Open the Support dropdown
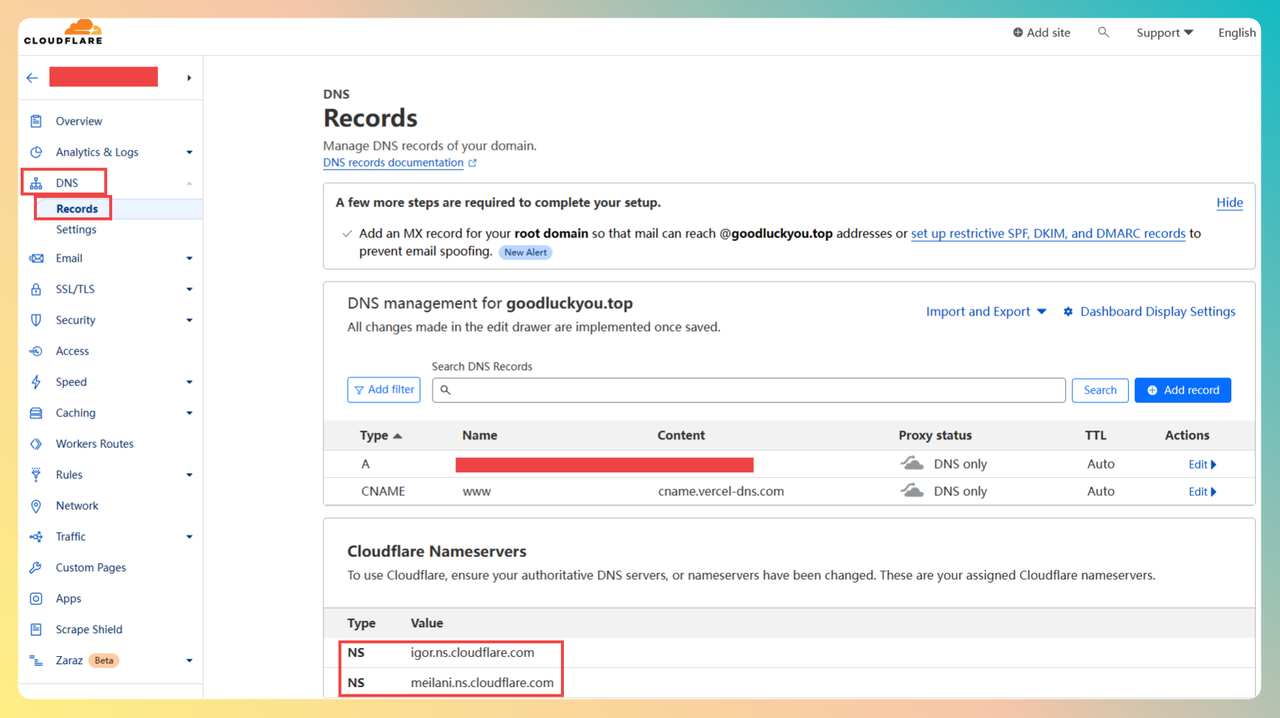The image size is (1280, 718). click(x=1164, y=33)
